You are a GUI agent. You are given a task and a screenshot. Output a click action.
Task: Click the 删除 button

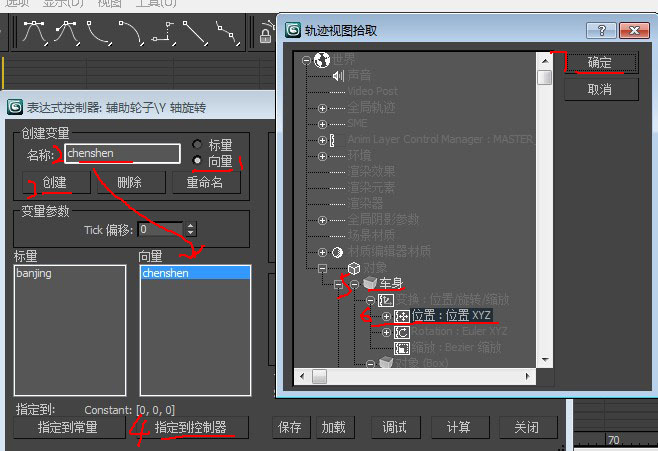[131, 182]
